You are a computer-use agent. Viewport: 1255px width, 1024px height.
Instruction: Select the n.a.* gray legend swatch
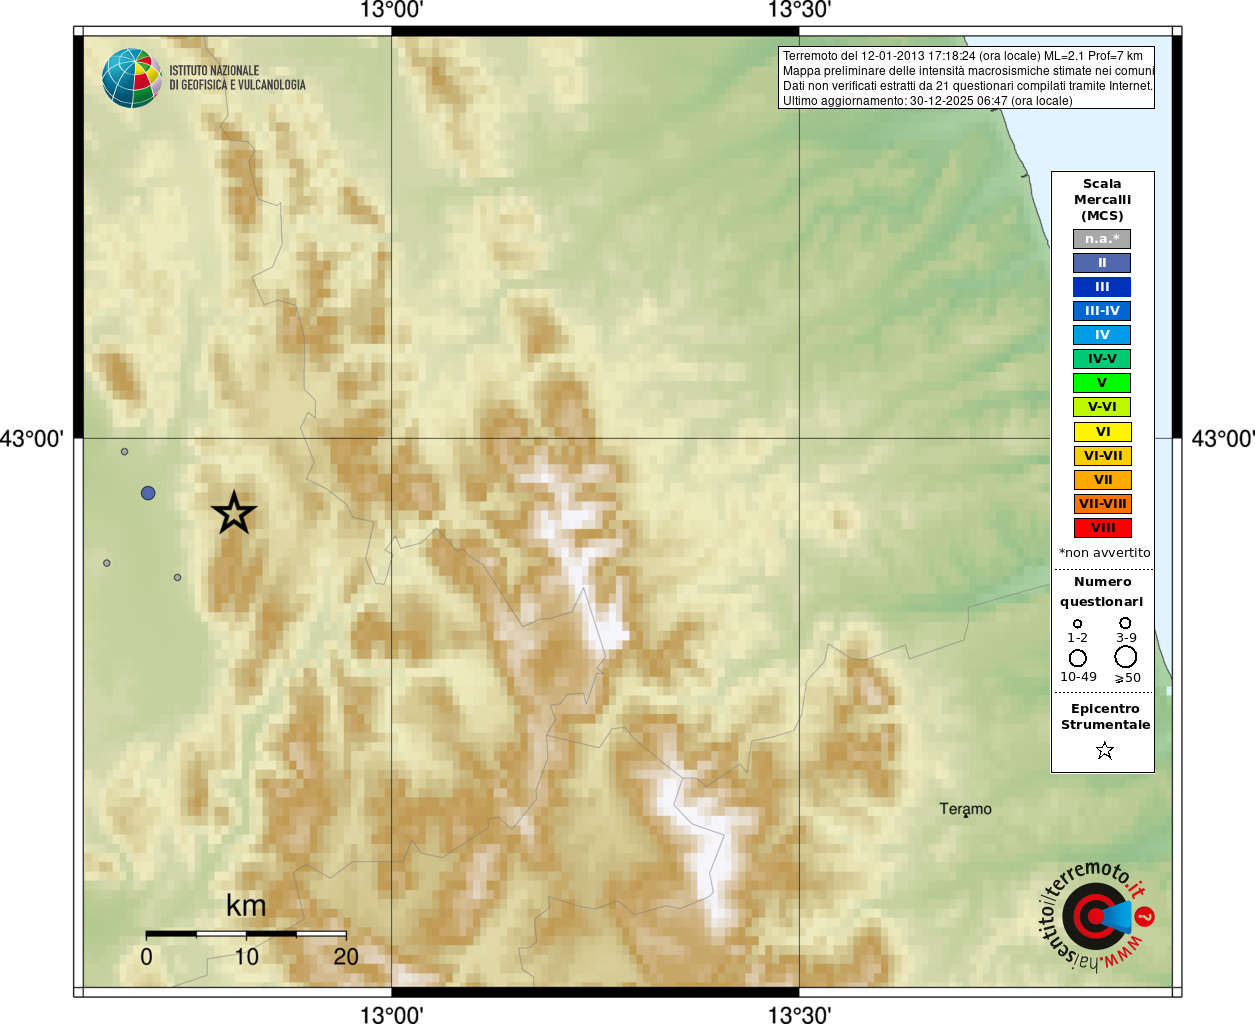tap(1102, 239)
